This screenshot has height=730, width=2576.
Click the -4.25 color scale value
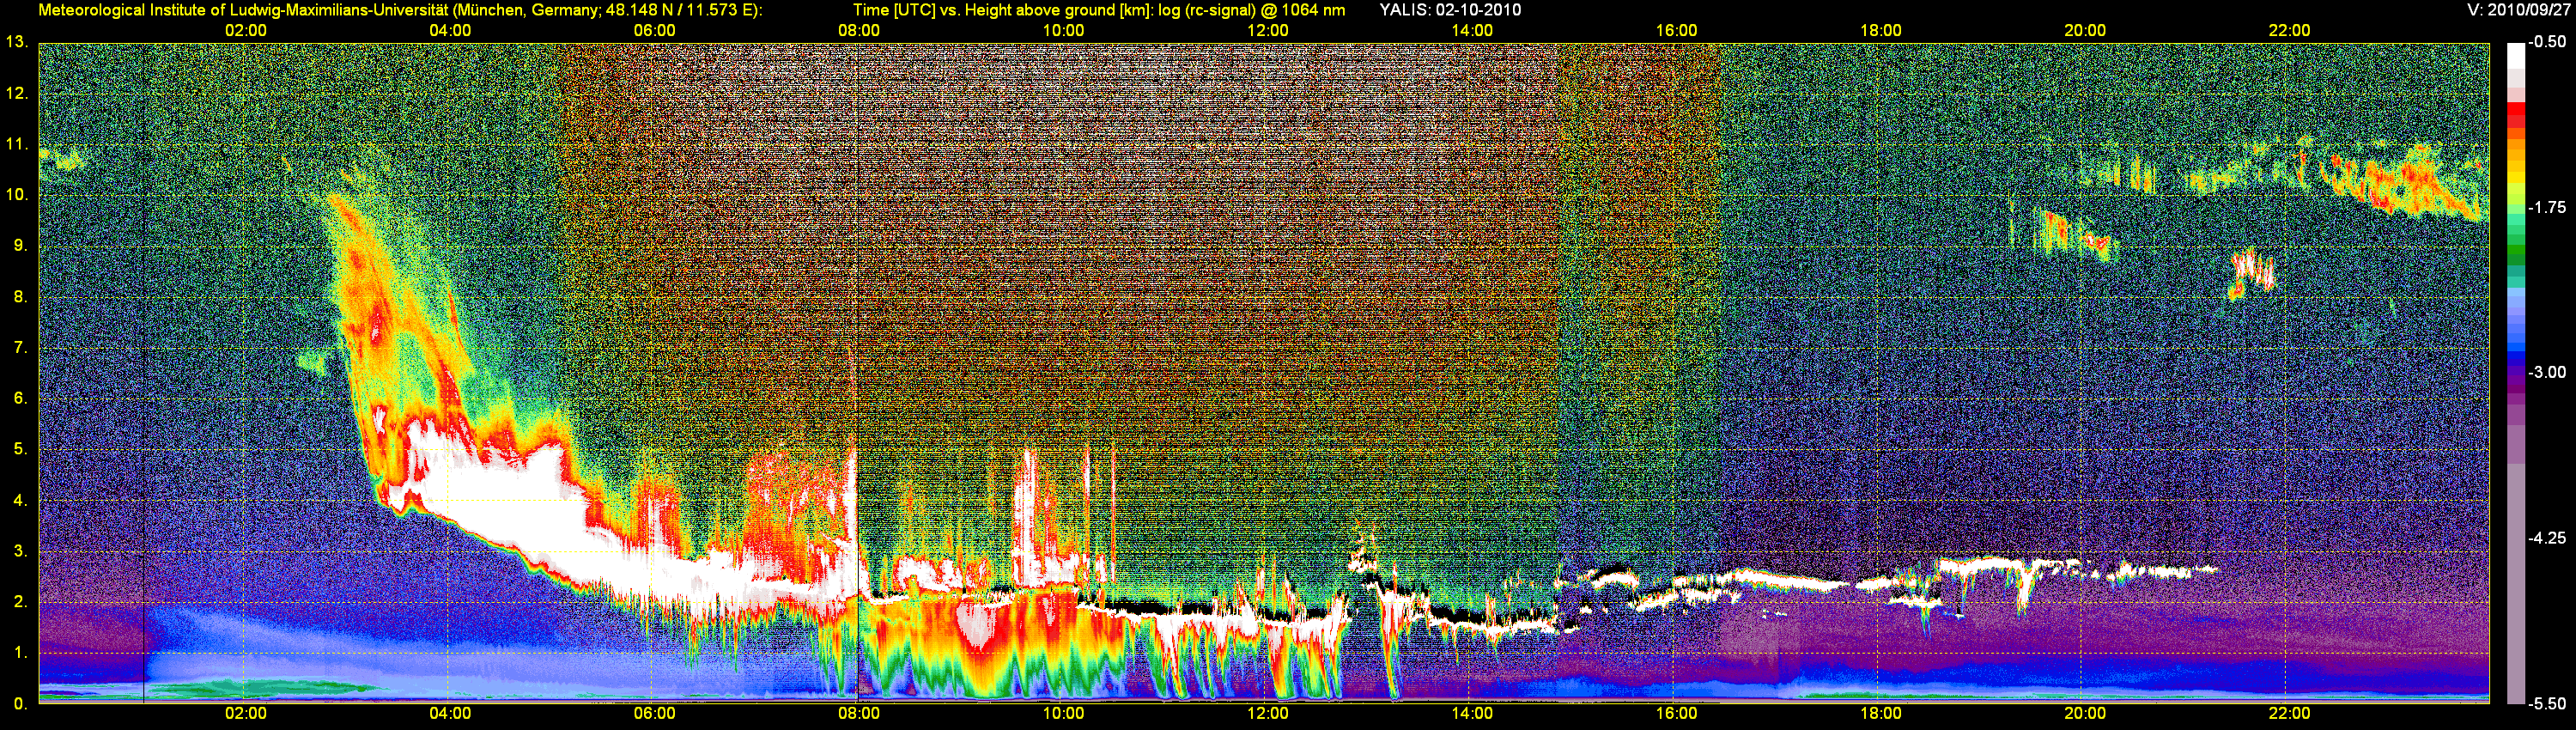coord(2547,538)
